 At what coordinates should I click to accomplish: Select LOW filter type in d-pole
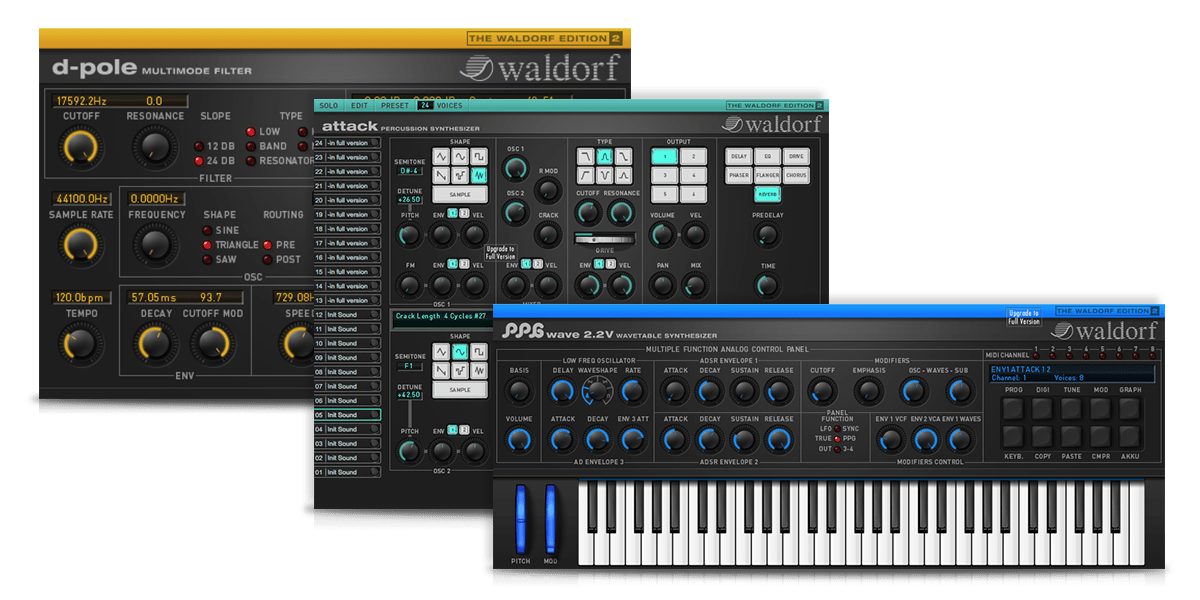point(250,131)
